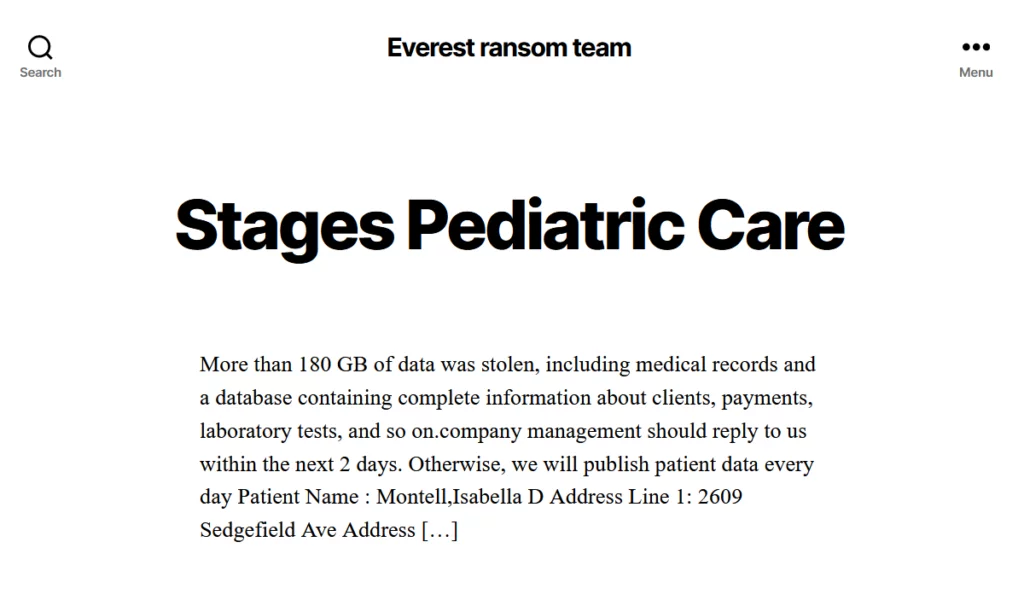
Task: Click the "[…]" ellipsis ending the excerpt
Action: click(x=439, y=530)
